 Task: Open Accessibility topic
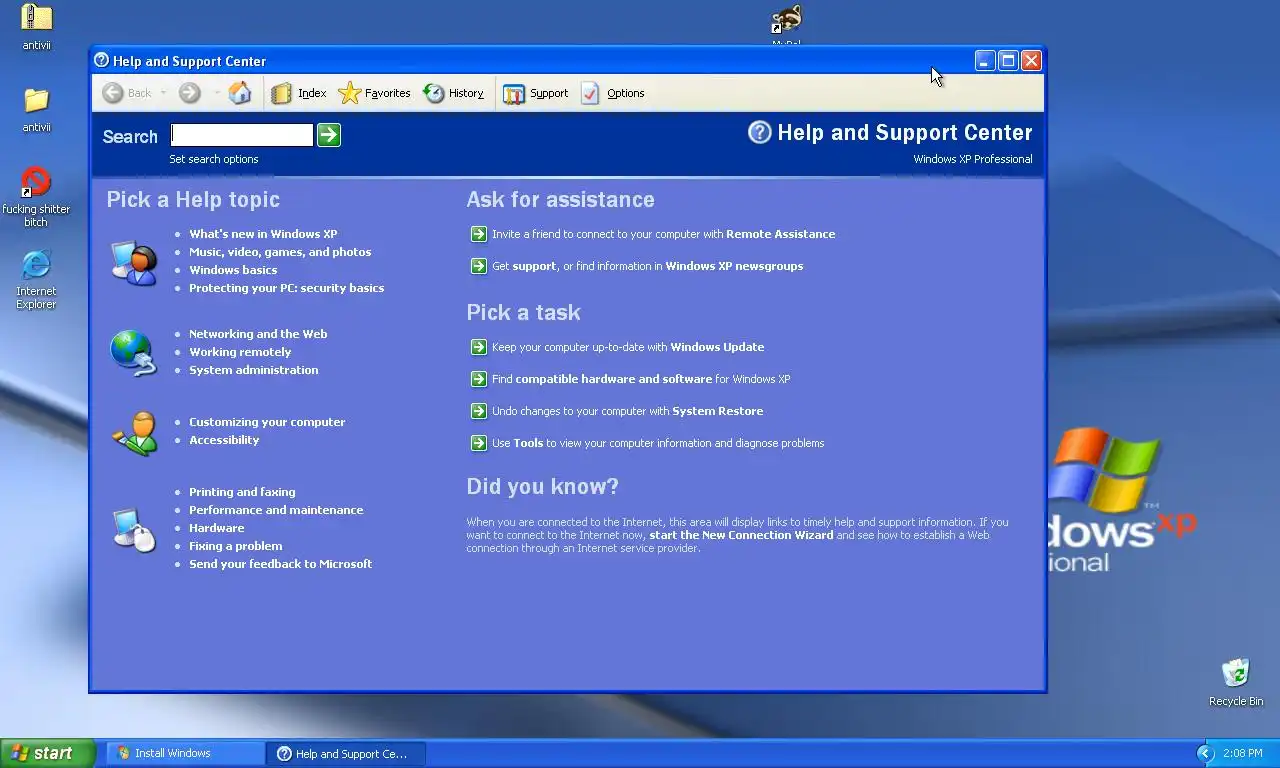(224, 440)
